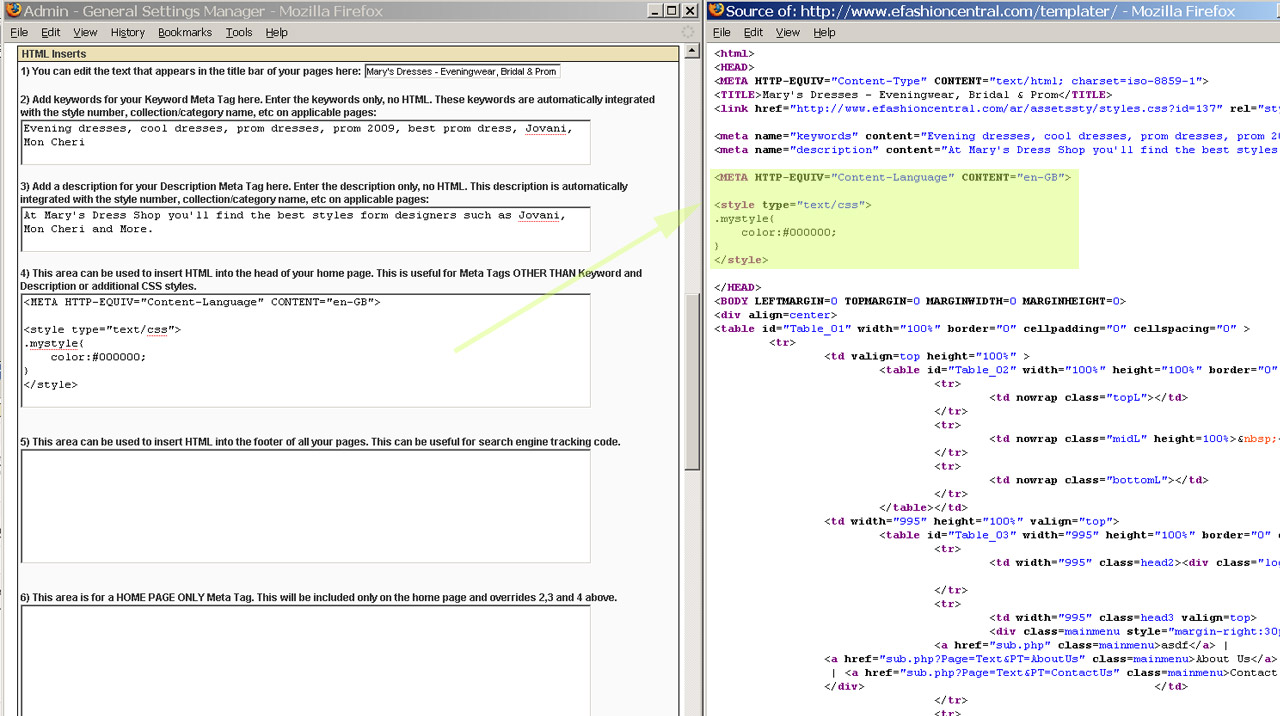This screenshot has height=716, width=1280.
Task: Click the instruction text for item 6
Action: tap(318, 597)
